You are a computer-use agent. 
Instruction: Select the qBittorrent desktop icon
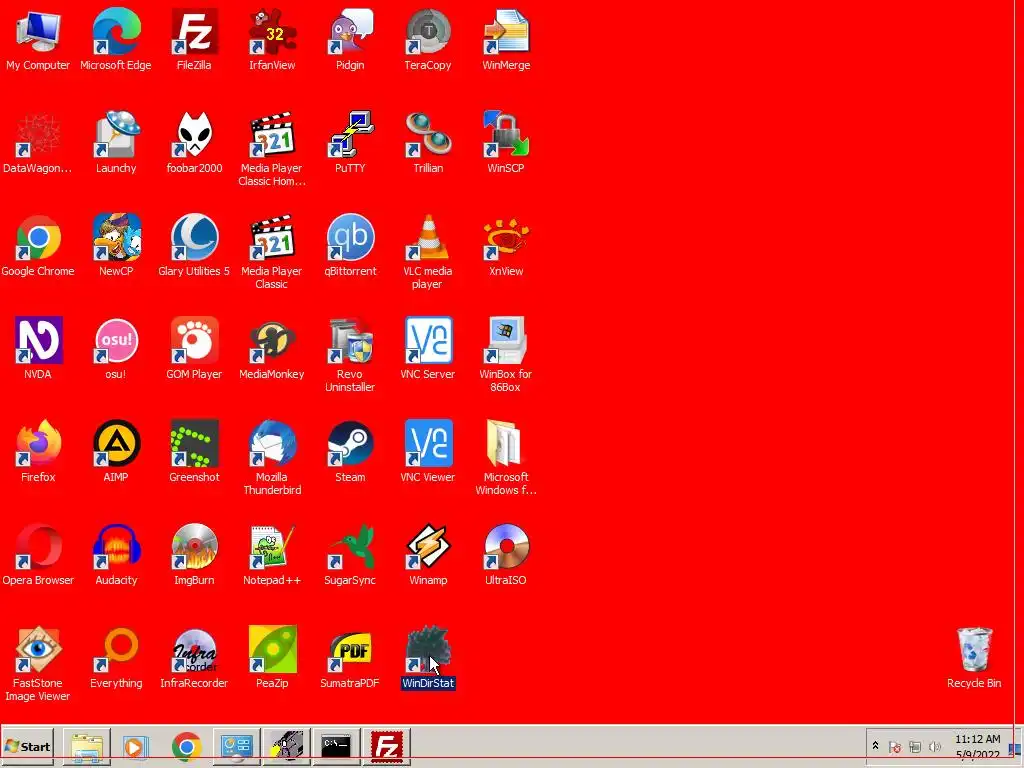pyautogui.click(x=351, y=238)
